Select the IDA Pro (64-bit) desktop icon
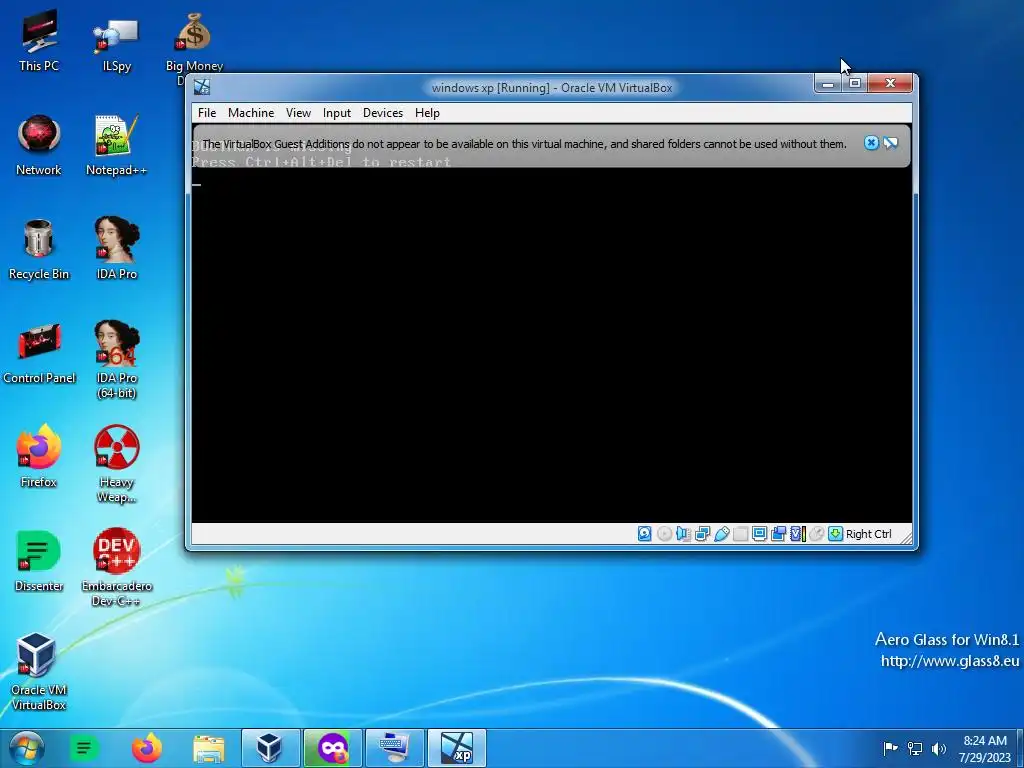This screenshot has height=768, width=1024. [x=117, y=359]
